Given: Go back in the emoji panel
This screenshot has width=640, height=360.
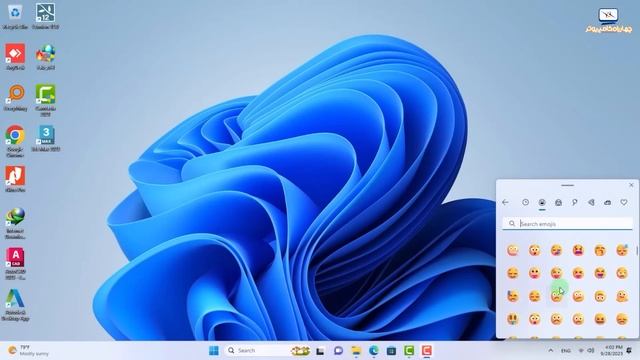Looking at the screenshot, I should point(505,202).
